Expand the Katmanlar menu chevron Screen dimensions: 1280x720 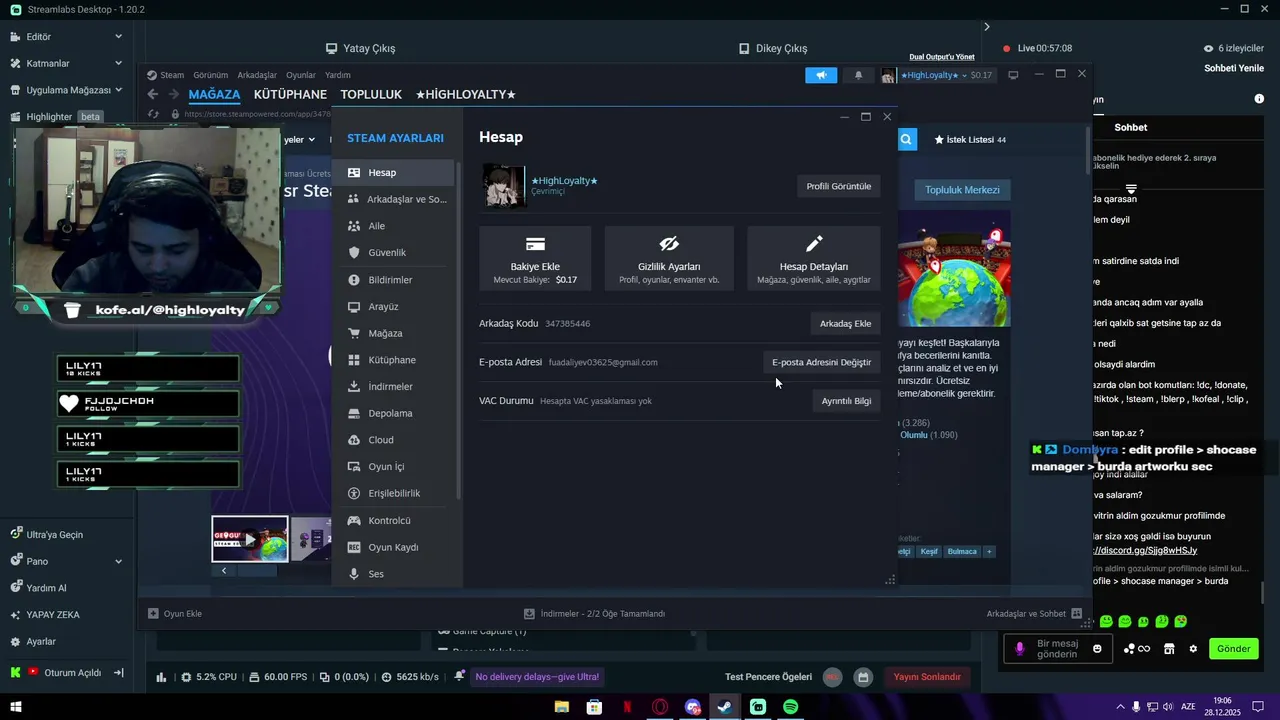(x=118, y=63)
